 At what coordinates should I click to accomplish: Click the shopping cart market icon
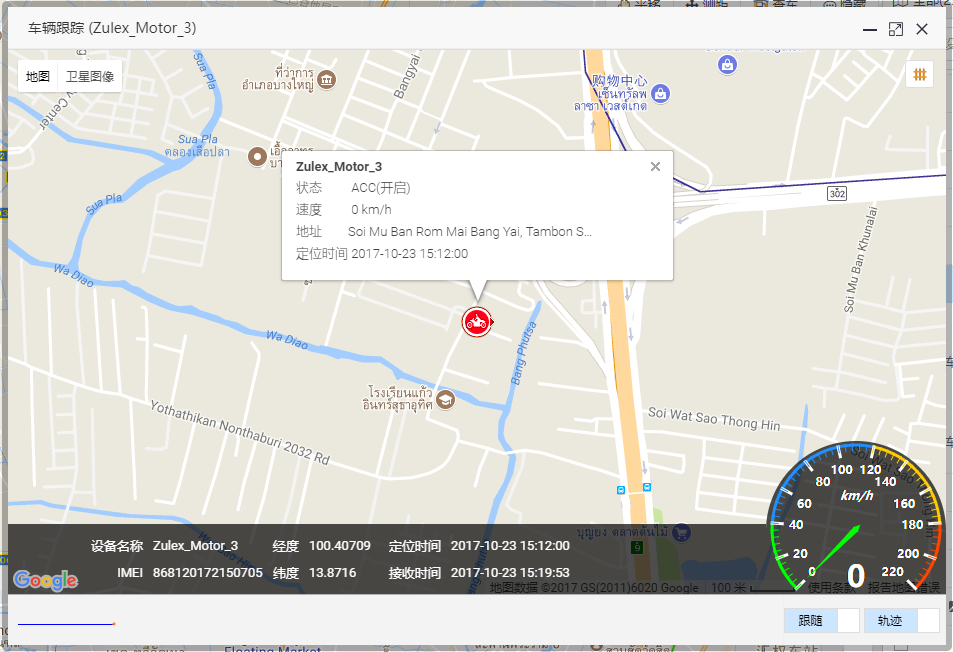pos(681,533)
